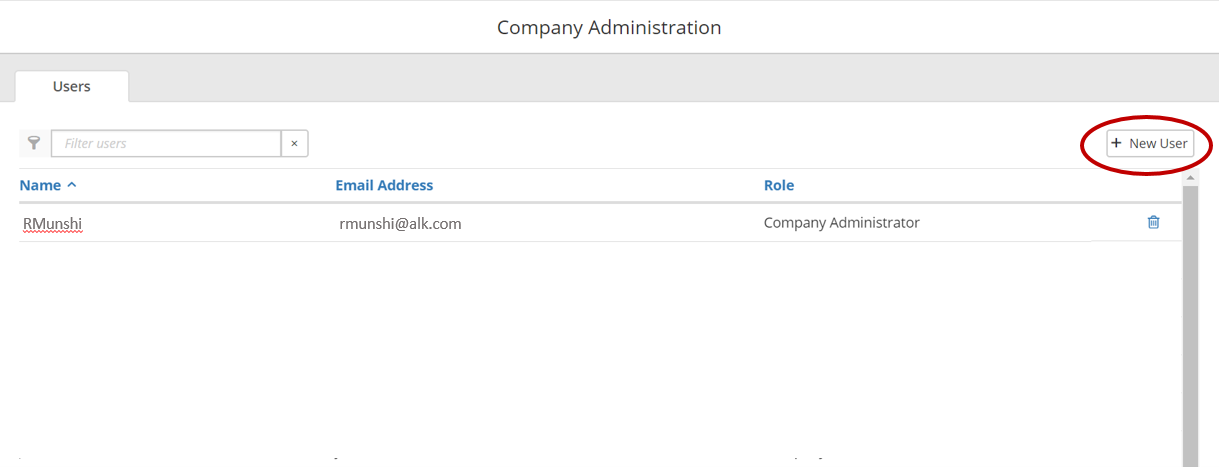The image size is (1219, 467).
Task: Click the funnel filter icon
Action: [33, 144]
